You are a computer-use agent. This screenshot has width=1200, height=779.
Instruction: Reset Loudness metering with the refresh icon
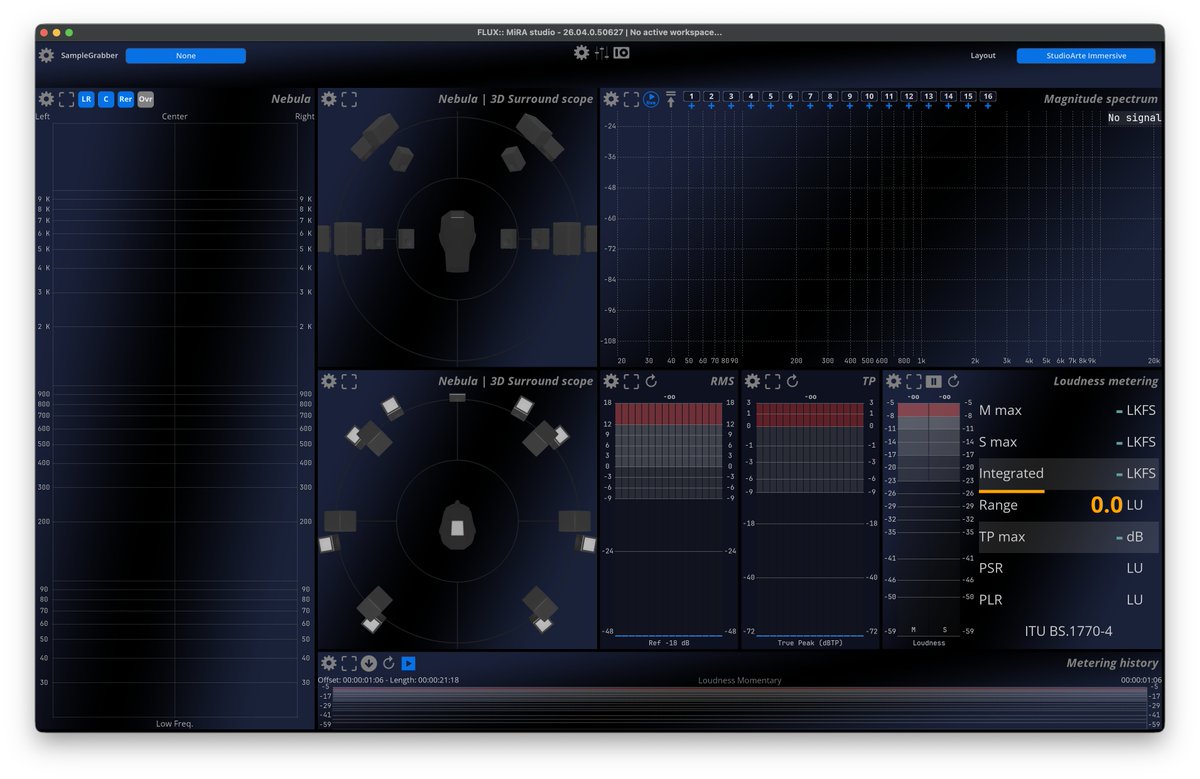(x=953, y=381)
